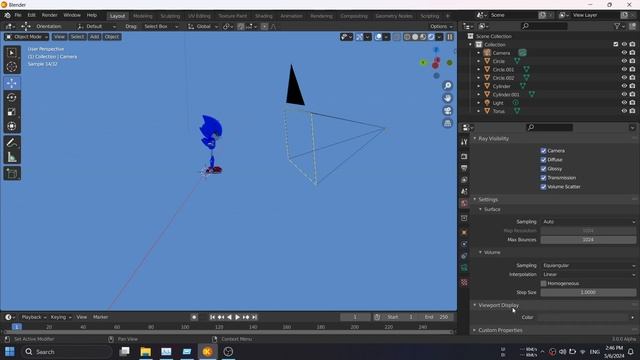The width and height of the screenshot is (640, 360).
Task: Open the Volume Sampling Equiangular dropdown
Action: coord(588,265)
